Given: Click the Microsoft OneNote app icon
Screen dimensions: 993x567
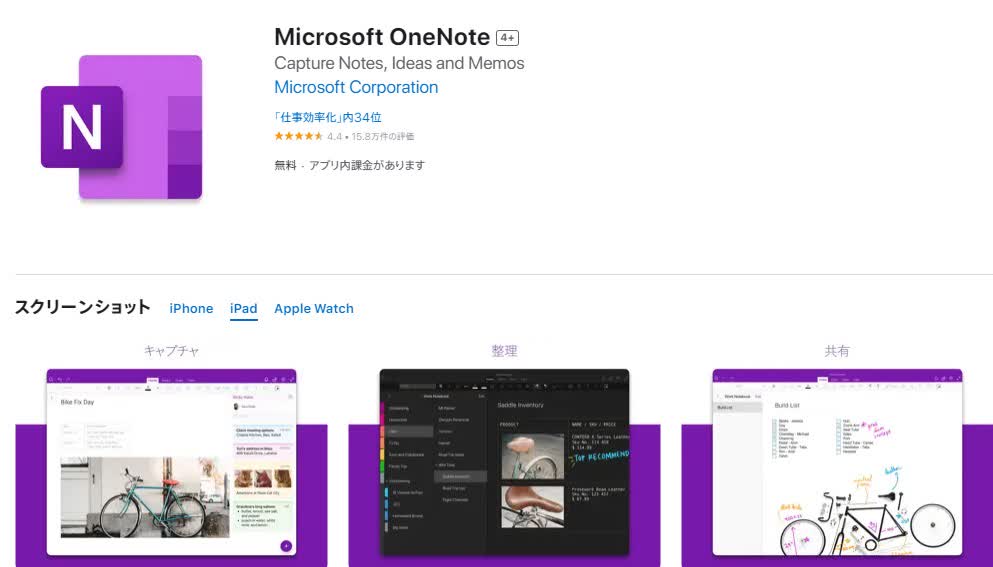Looking at the screenshot, I should 122,127.
